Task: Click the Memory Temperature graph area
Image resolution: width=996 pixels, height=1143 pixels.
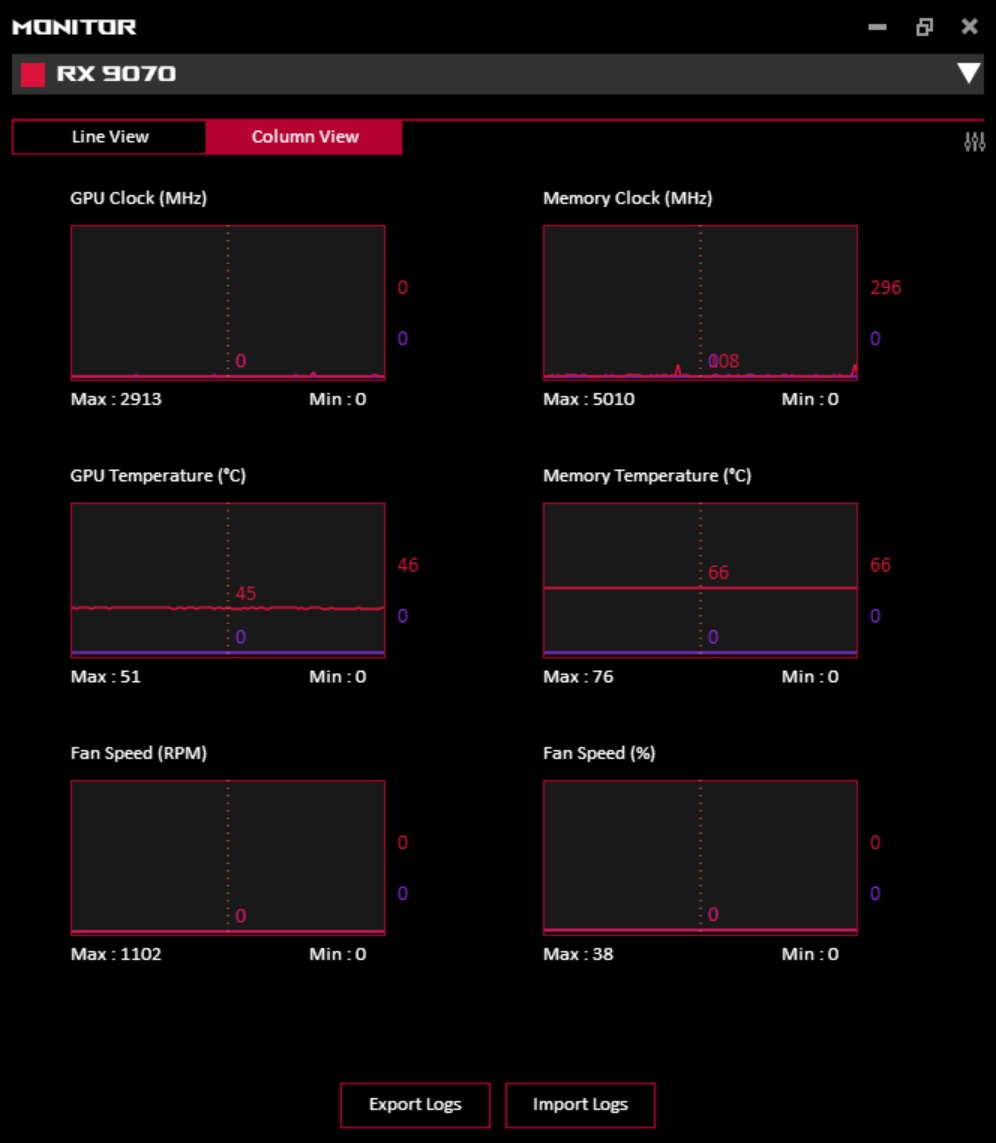Action: [700, 580]
